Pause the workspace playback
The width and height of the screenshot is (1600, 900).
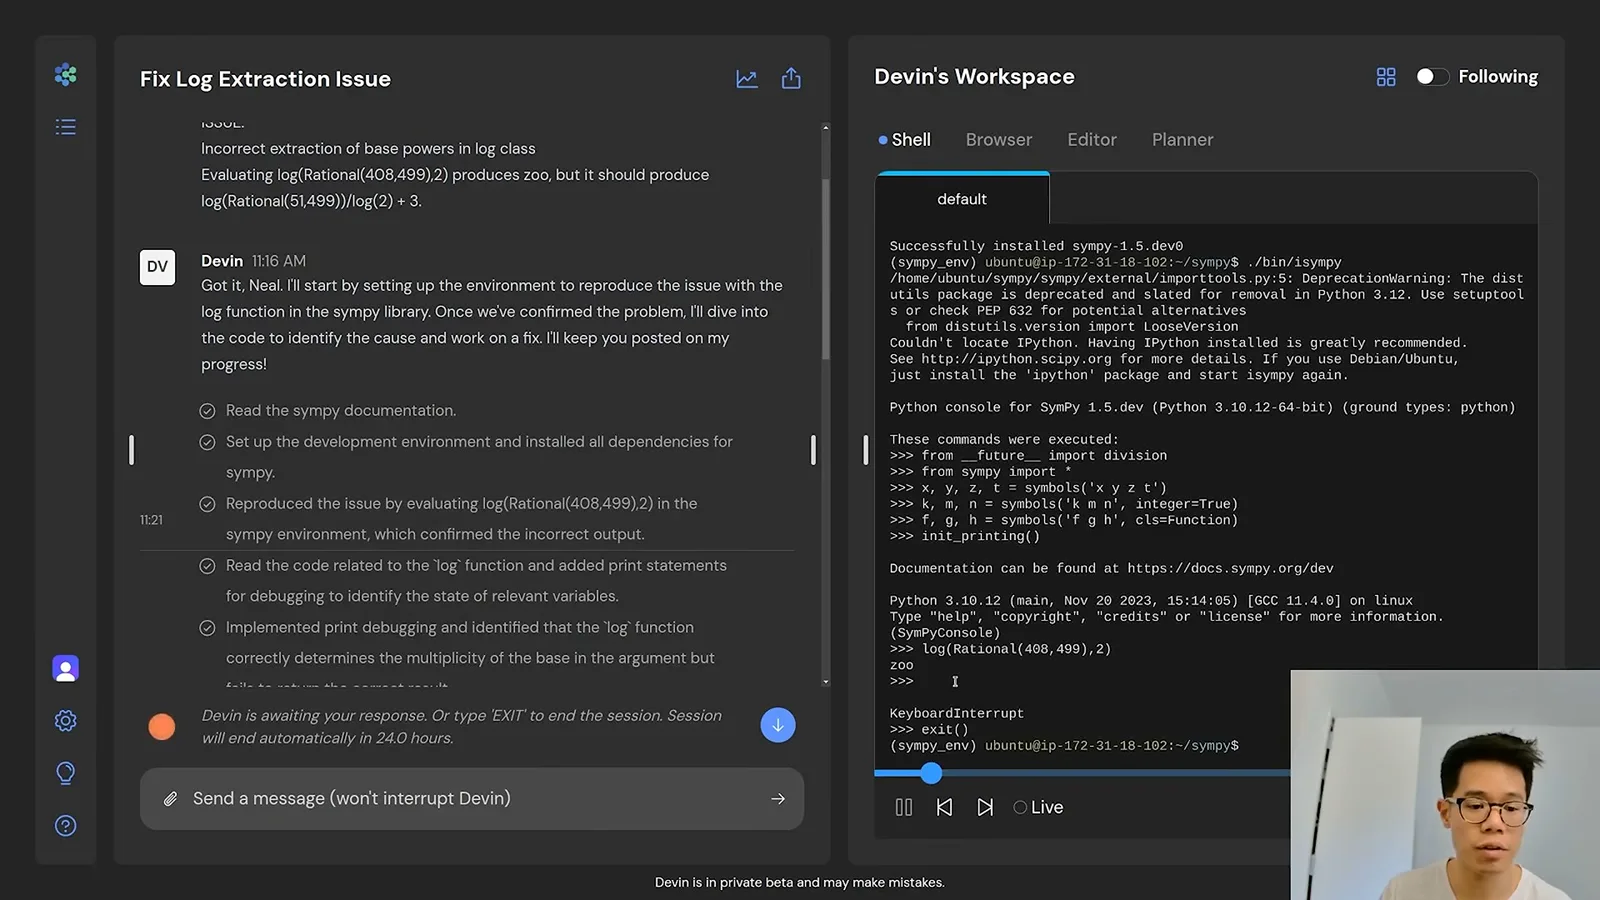click(x=904, y=807)
